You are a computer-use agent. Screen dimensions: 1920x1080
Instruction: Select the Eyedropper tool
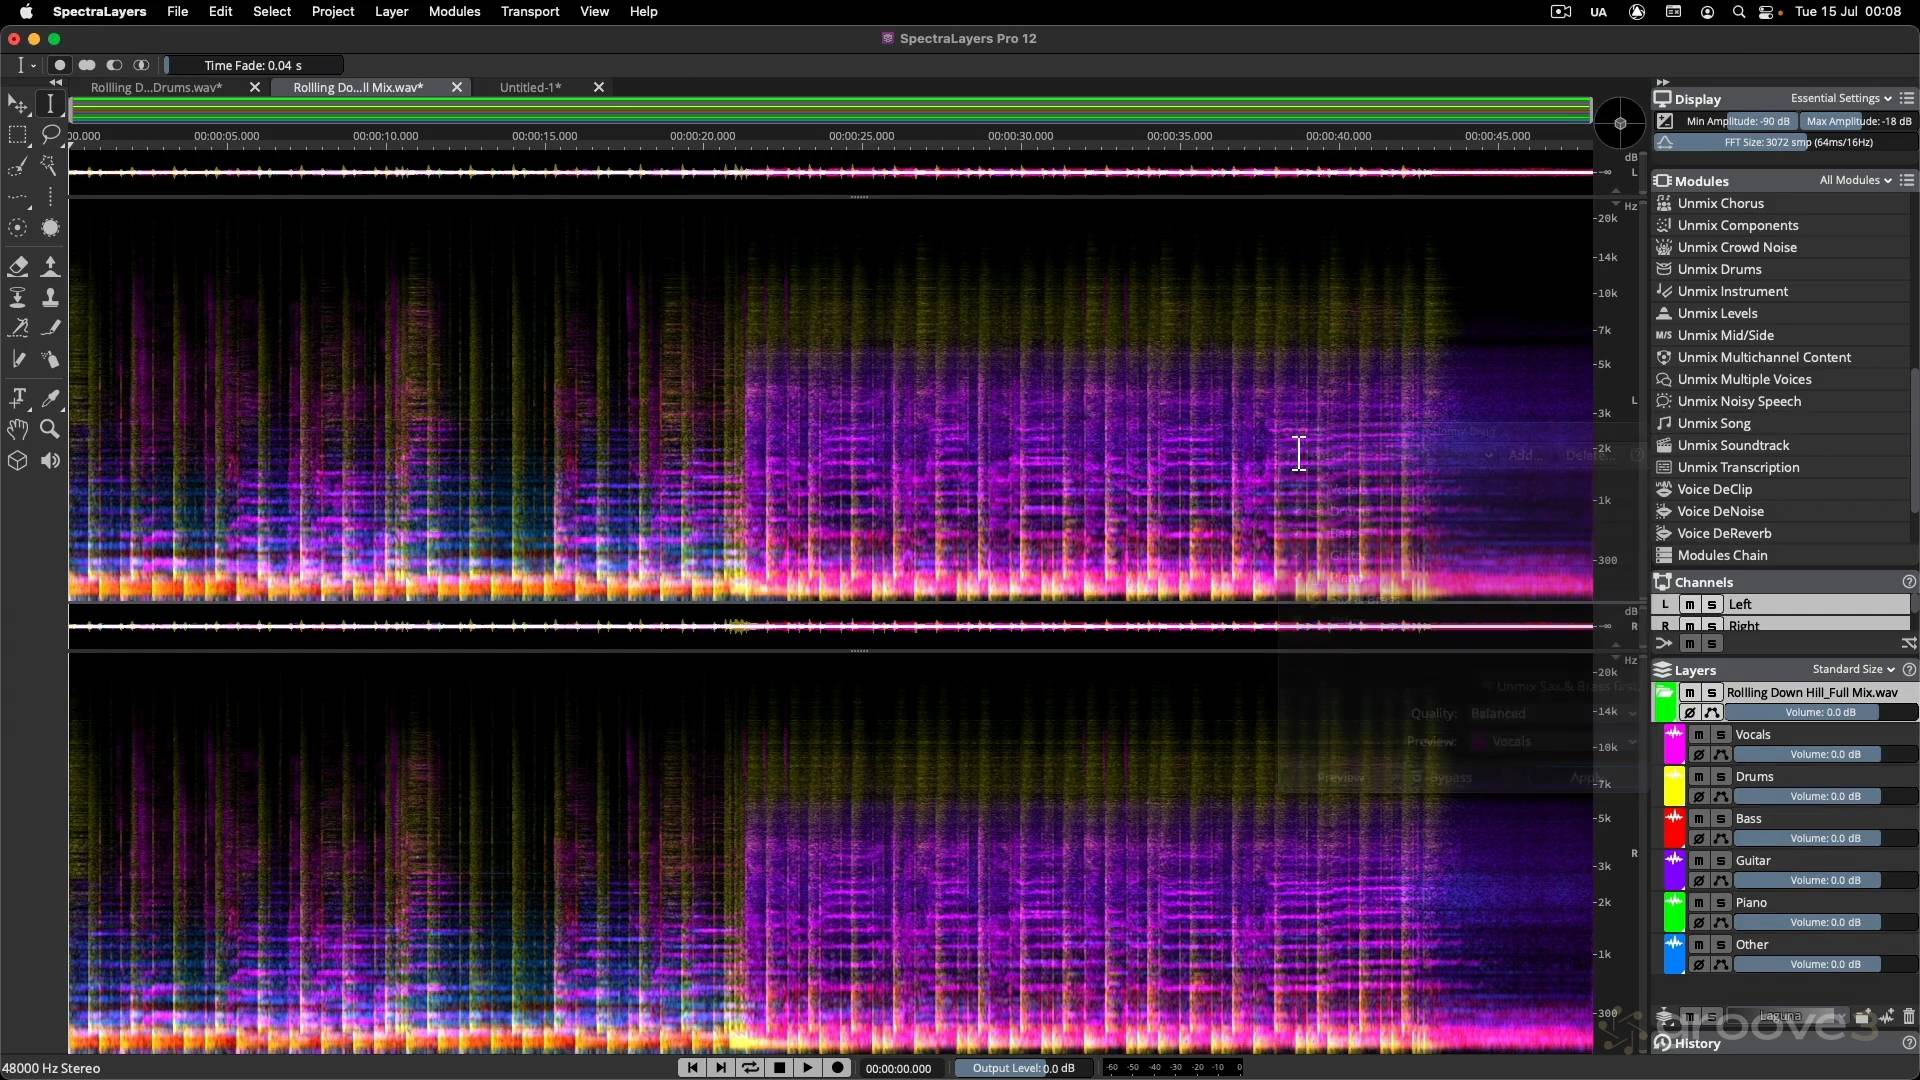coord(50,398)
